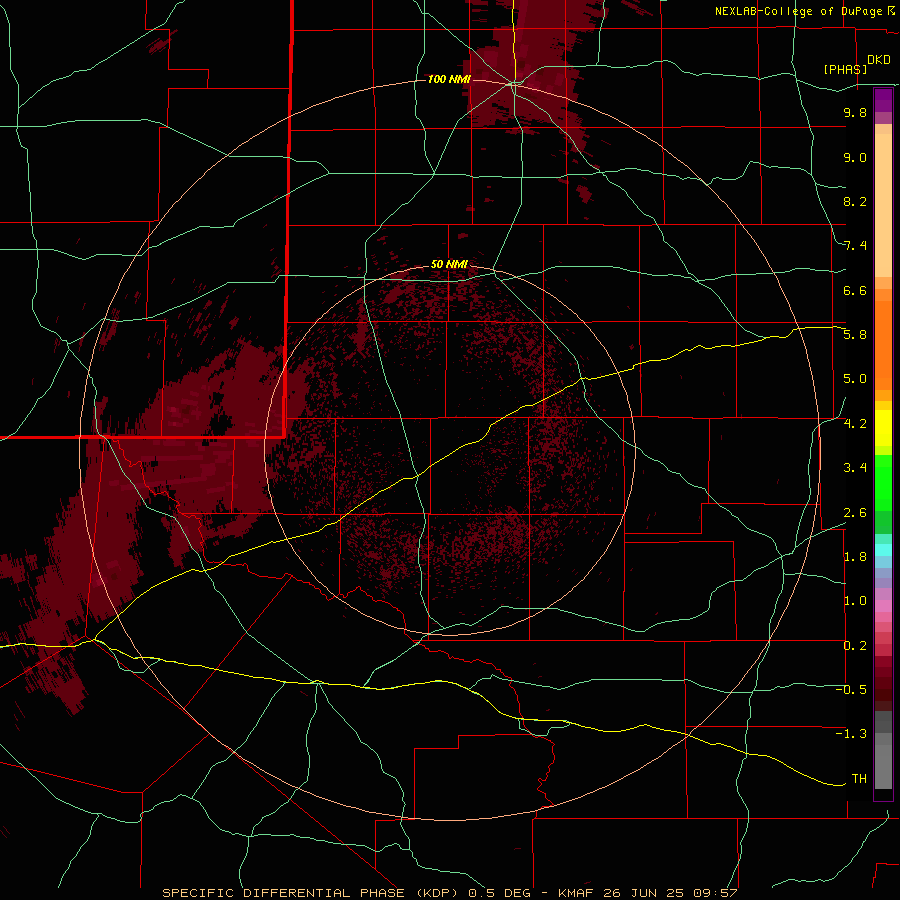900x900 pixels.
Task: Click the NEXLAB-College of DuPage credit text
Action: (801, 11)
